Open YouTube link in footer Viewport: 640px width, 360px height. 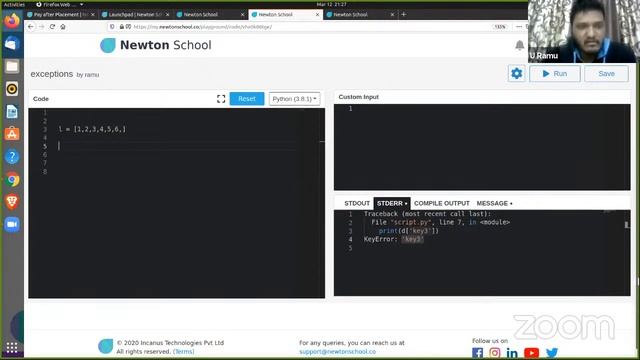click(x=531, y=352)
